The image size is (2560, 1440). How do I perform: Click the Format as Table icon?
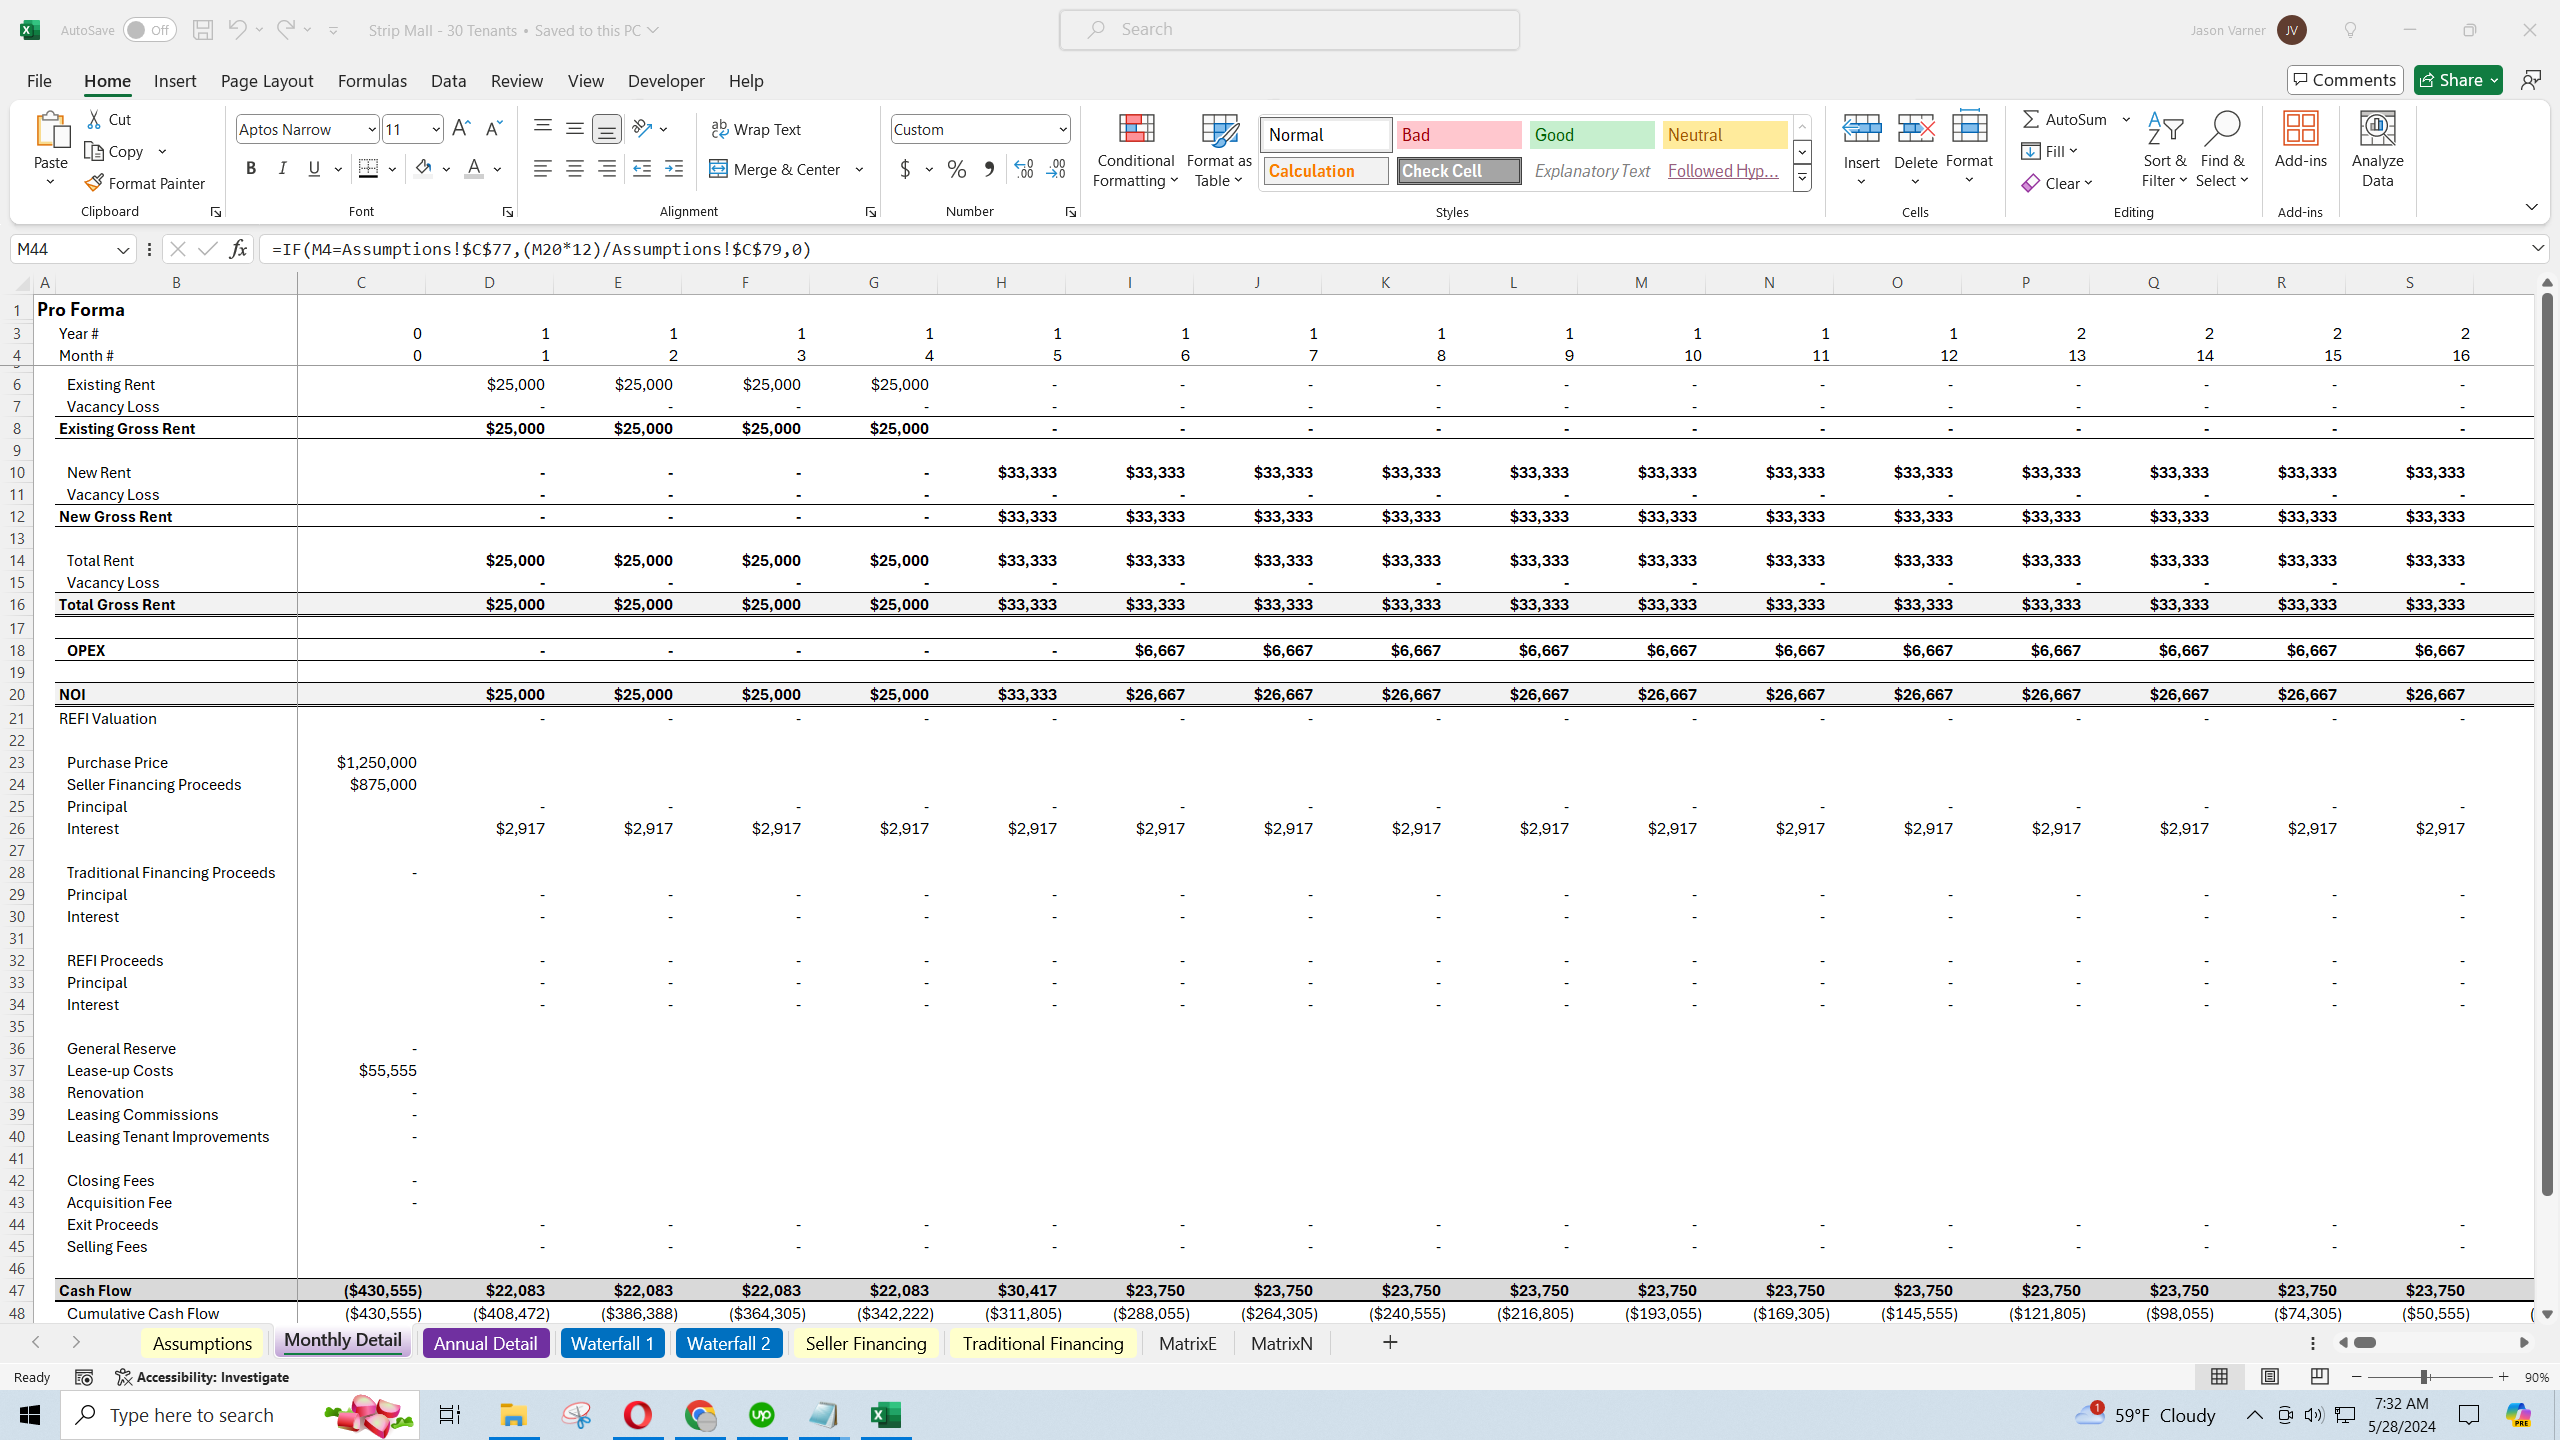(x=1219, y=130)
